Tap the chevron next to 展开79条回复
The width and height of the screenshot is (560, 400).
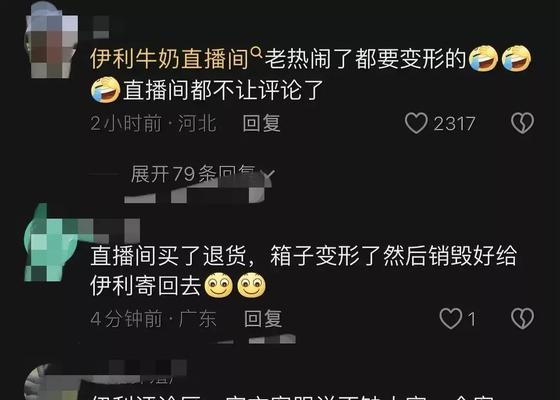click(x=268, y=174)
